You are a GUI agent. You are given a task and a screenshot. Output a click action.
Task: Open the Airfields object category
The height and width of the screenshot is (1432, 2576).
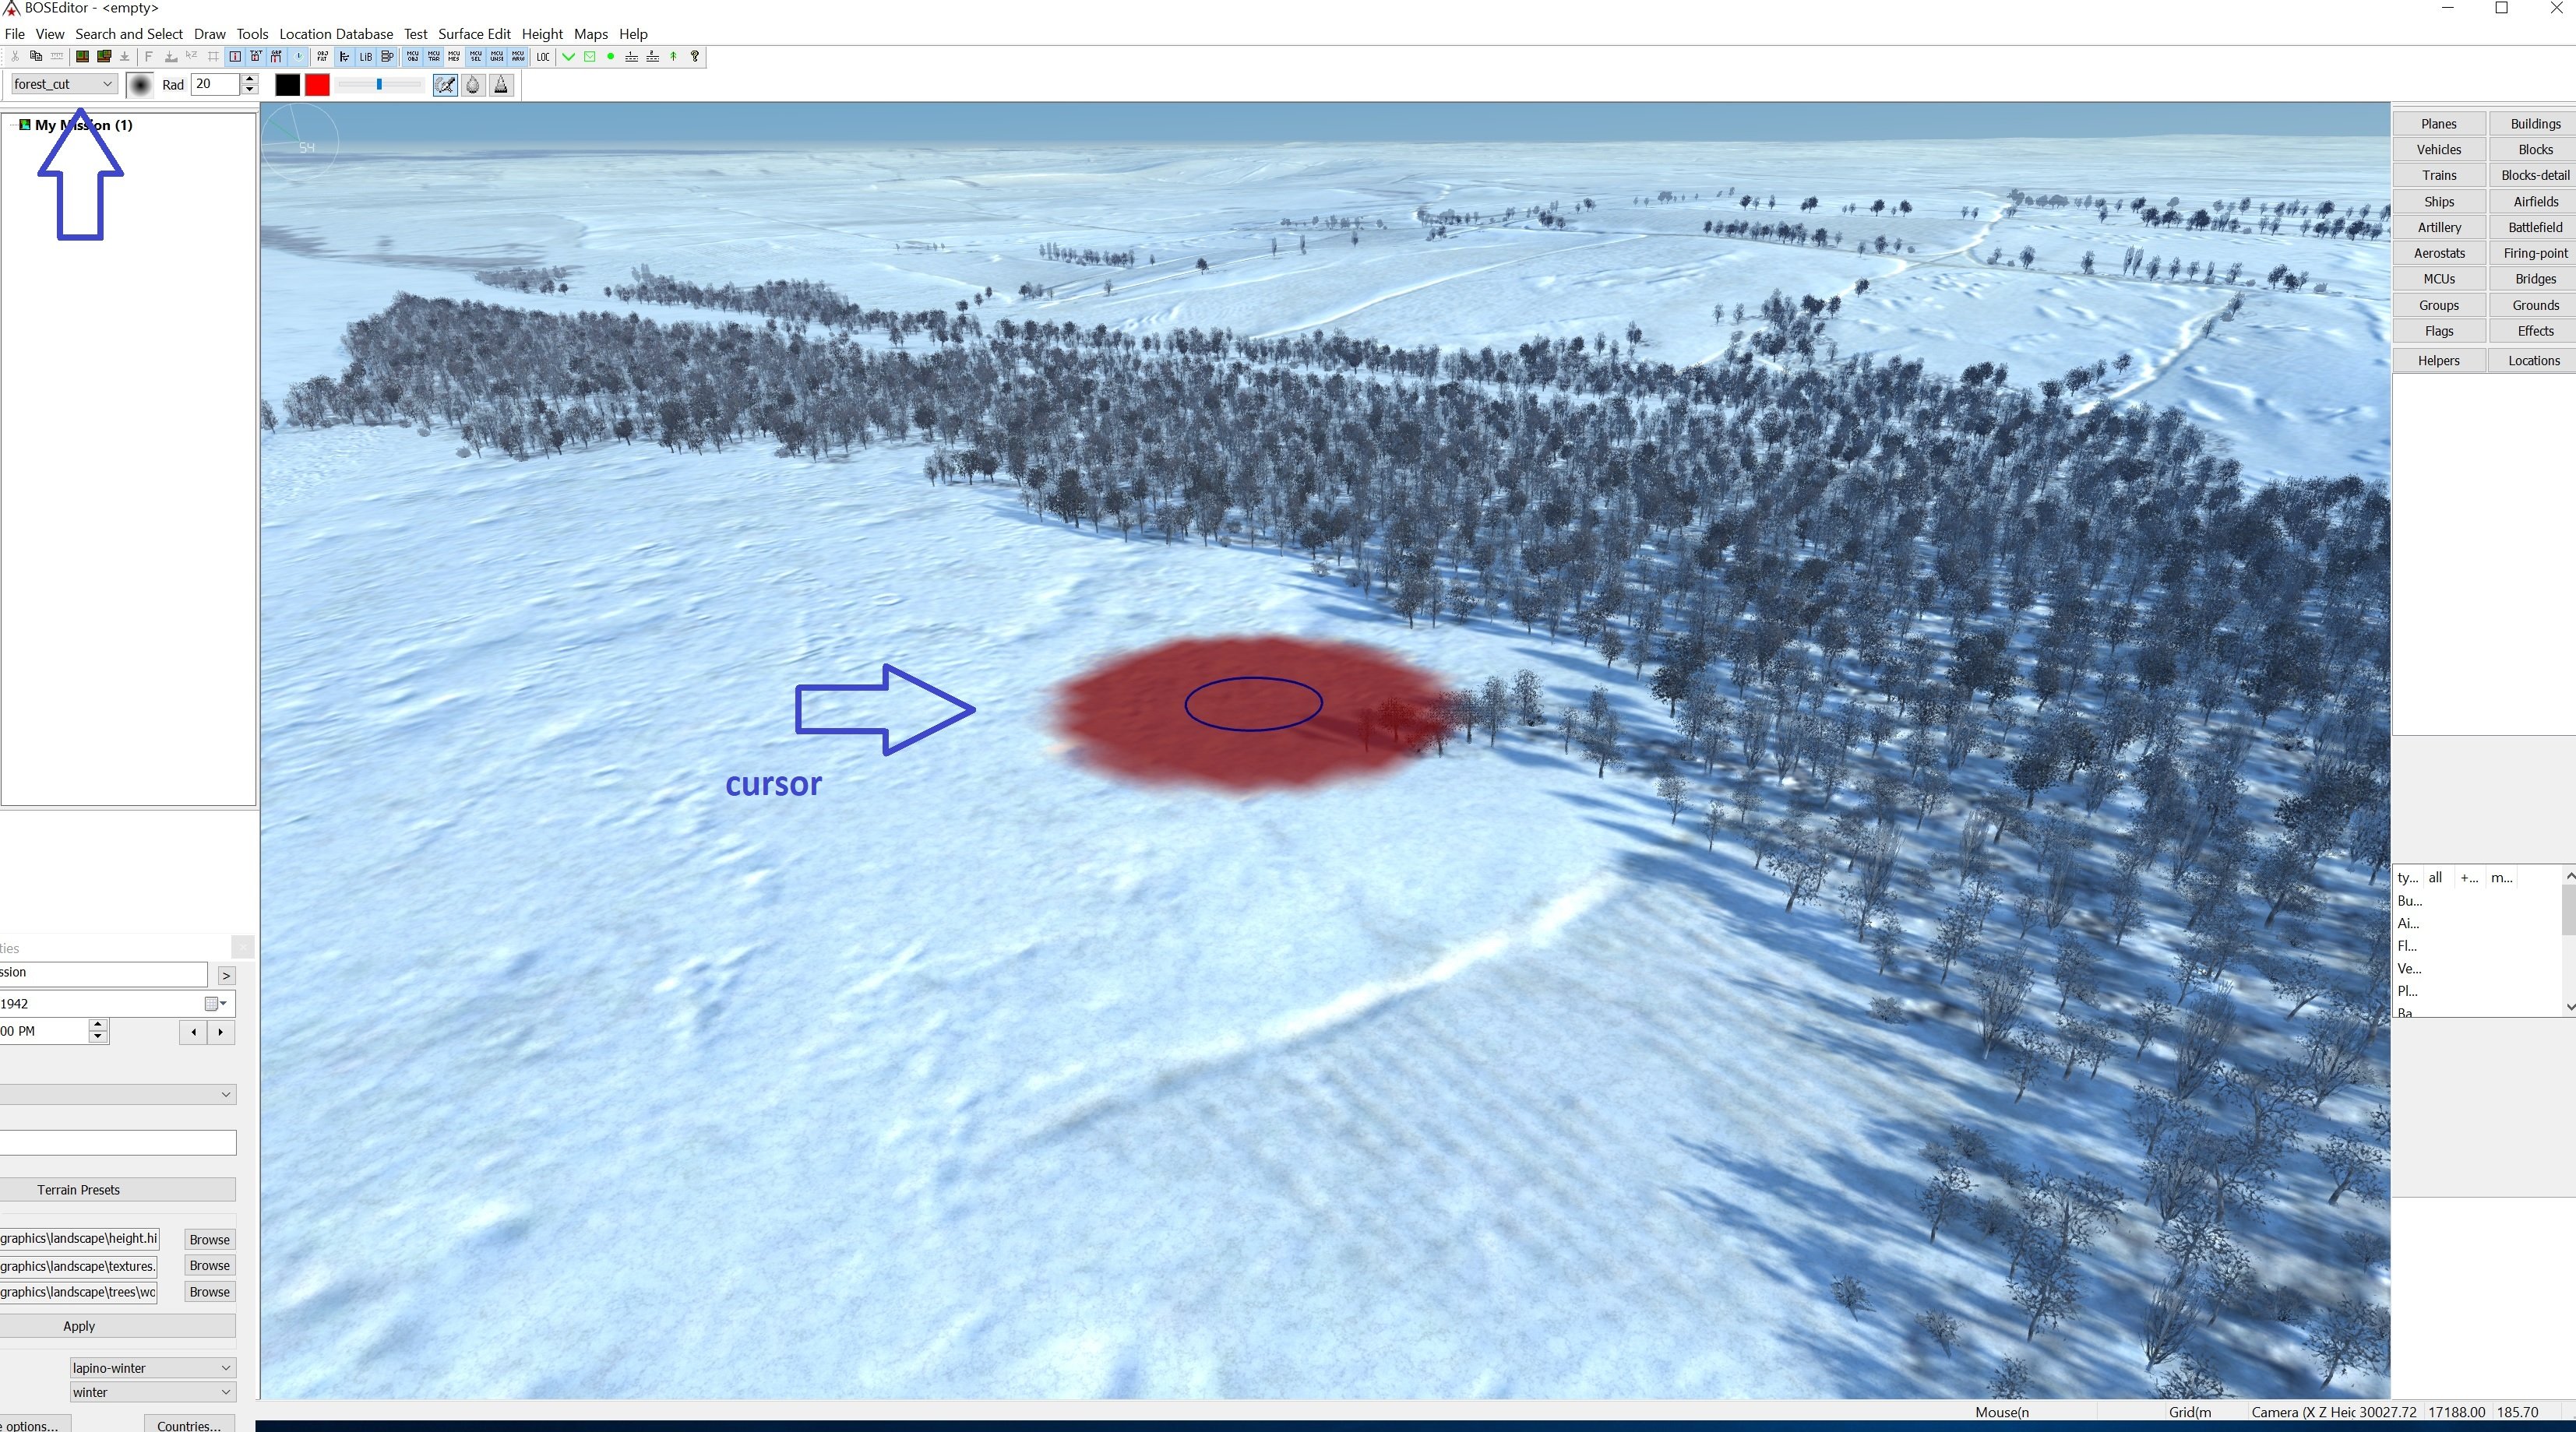[2534, 201]
